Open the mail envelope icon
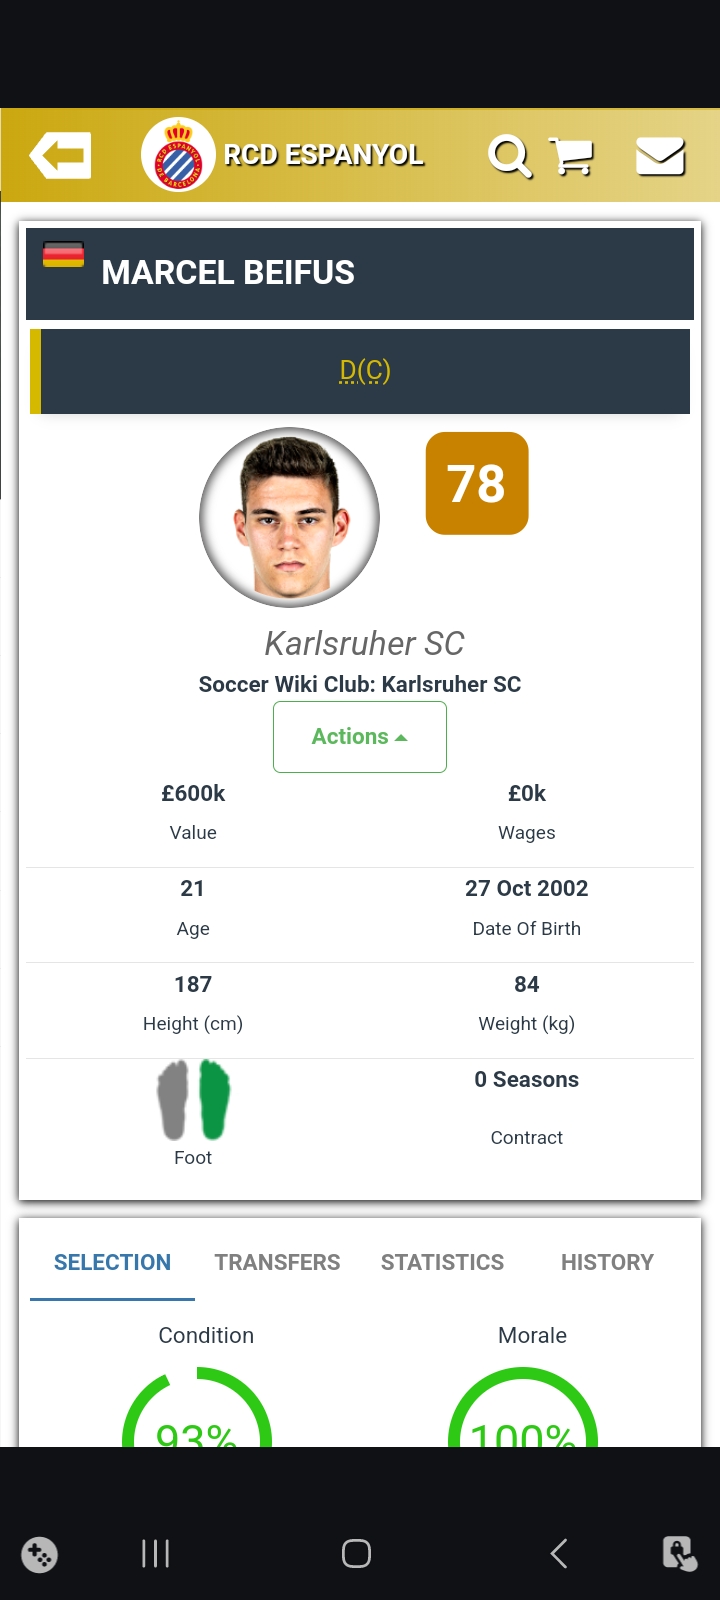720x1600 pixels. tap(660, 157)
